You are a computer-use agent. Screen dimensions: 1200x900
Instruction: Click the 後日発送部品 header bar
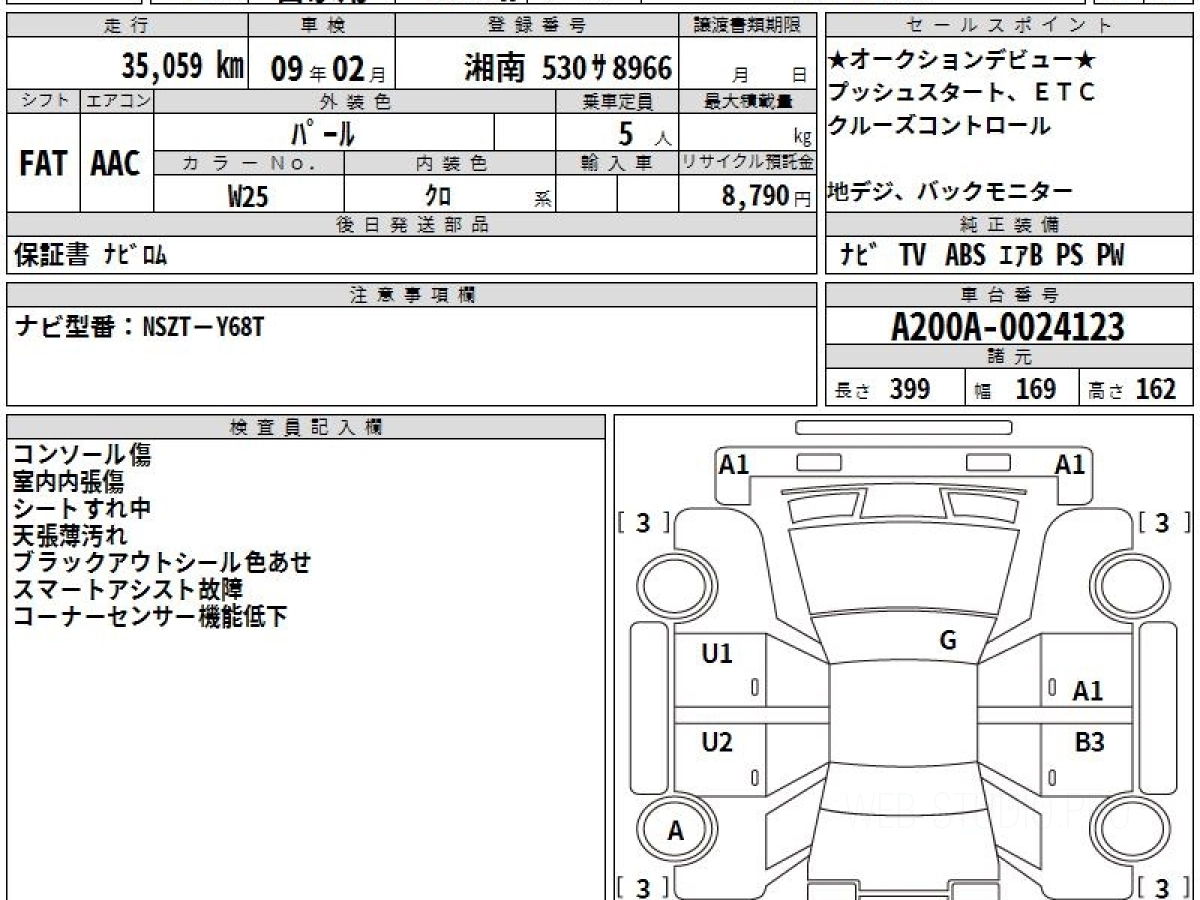click(x=412, y=225)
